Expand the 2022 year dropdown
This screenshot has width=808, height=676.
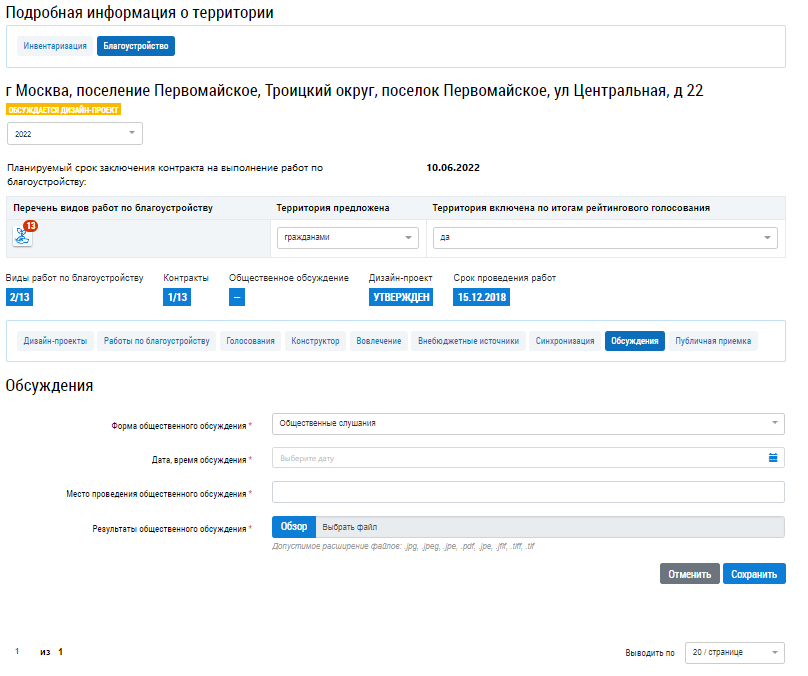click(75, 134)
